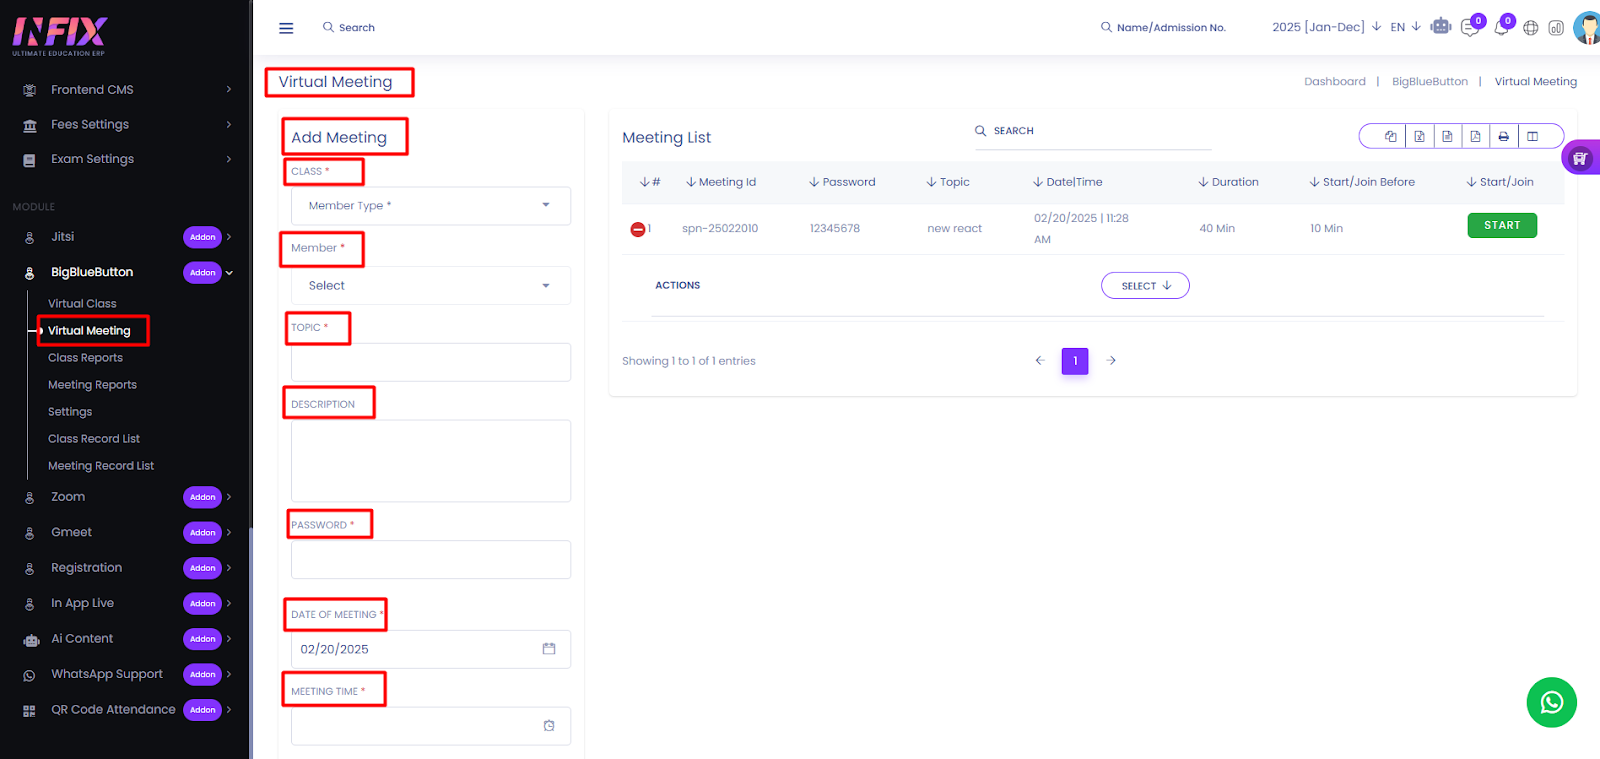Open the 2025 [Jan-Dec] session dropdown

[x=1326, y=27]
